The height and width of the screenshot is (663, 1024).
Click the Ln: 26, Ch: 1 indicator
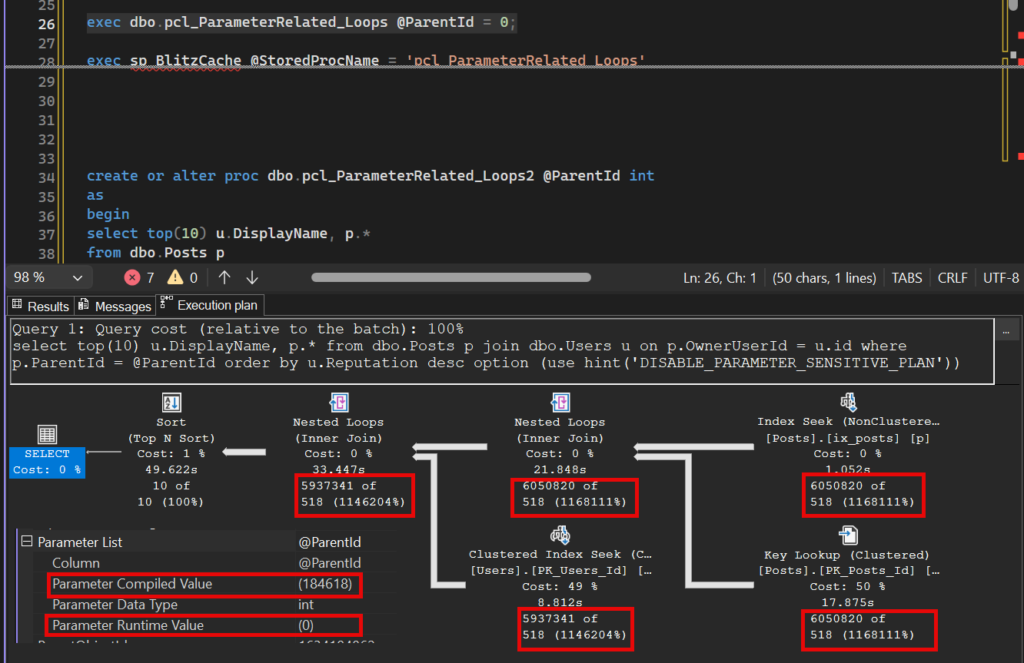tap(720, 278)
